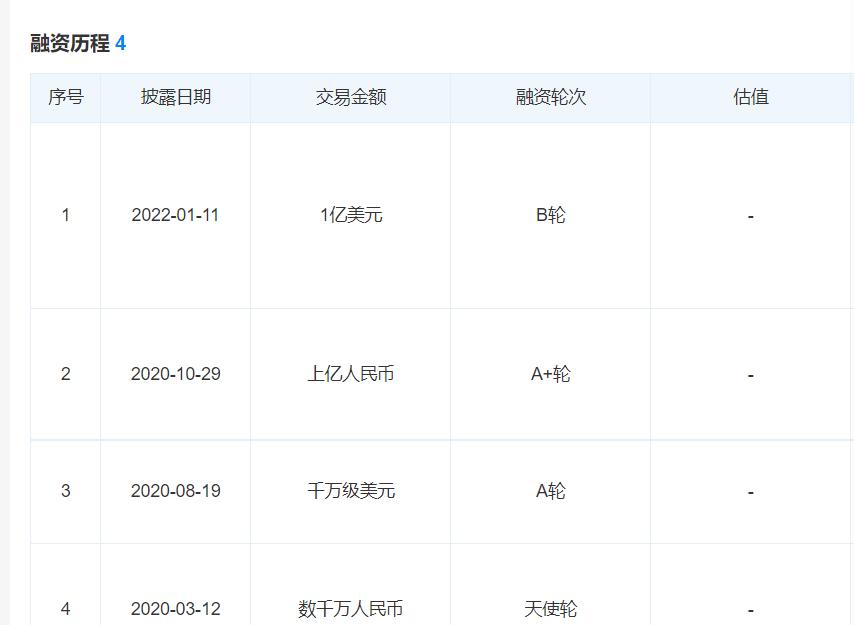Viewport: 854px width, 625px height.
Task: Click round cell A+轮
Action: click(551, 374)
